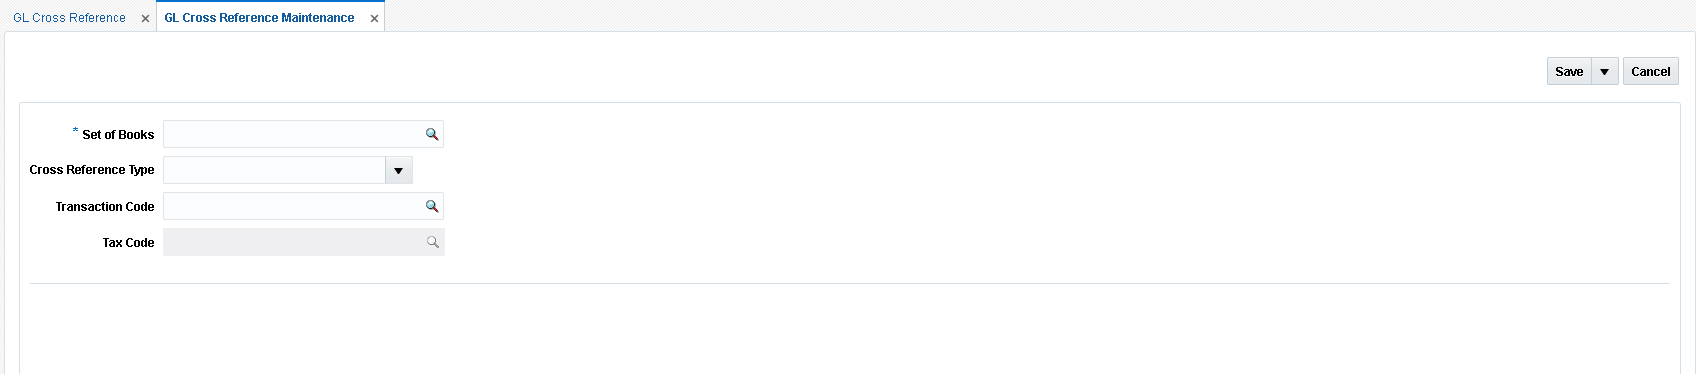Click the disabled Tax Code field
The height and width of the screenshot is (374, 1696).
click(x=293, y=242)
